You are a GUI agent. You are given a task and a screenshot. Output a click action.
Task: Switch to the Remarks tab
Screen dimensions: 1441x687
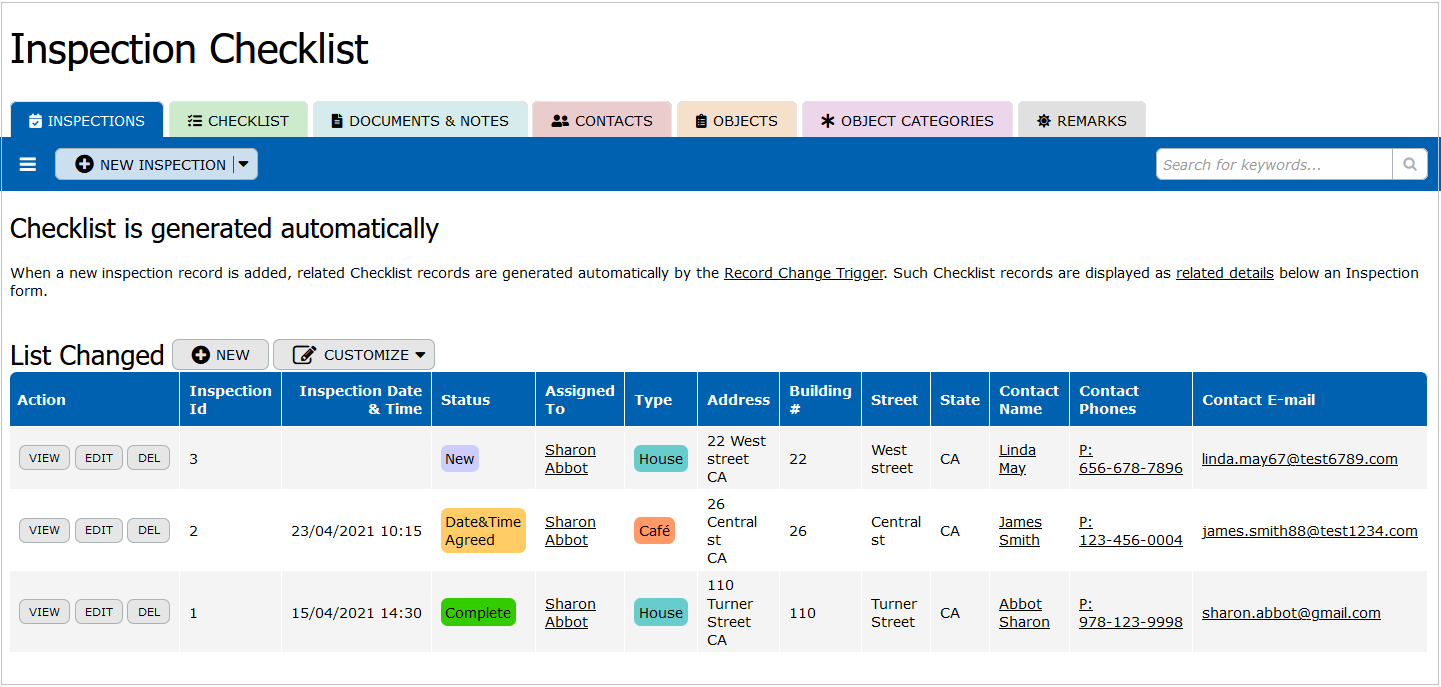(1081, 121)
